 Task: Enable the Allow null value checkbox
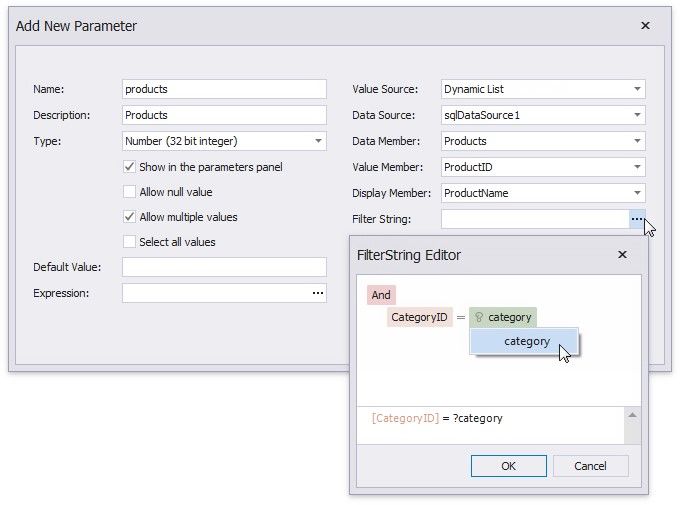pyautogui.click(x=129, y=192)
